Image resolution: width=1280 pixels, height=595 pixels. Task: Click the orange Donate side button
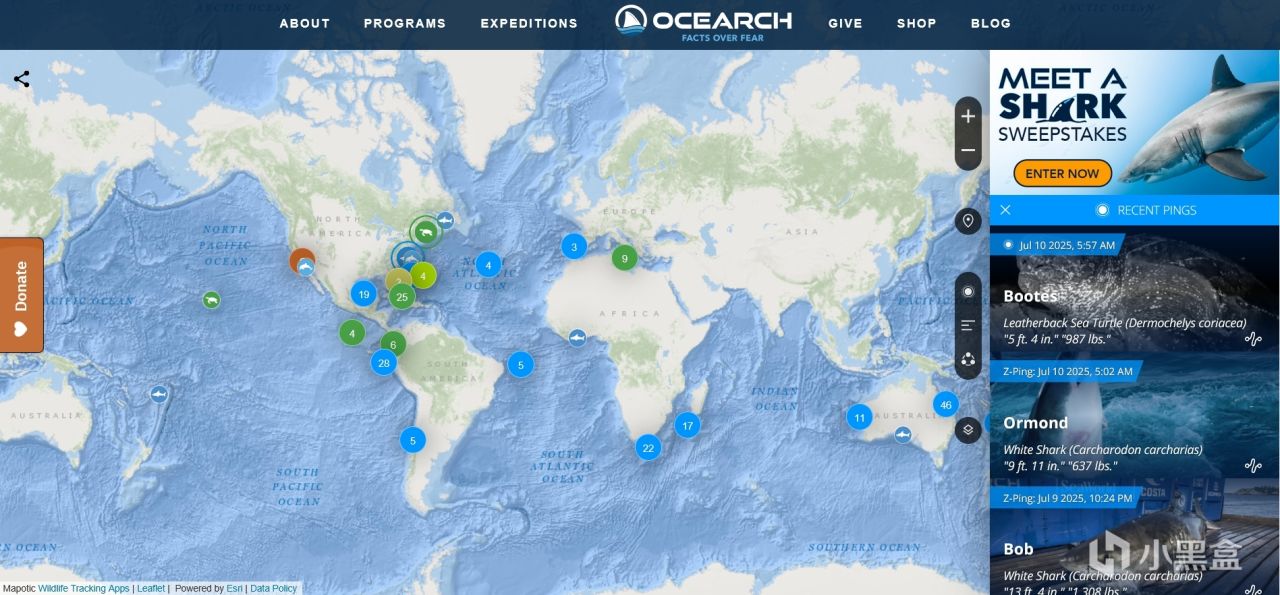(x=21, y=295)
